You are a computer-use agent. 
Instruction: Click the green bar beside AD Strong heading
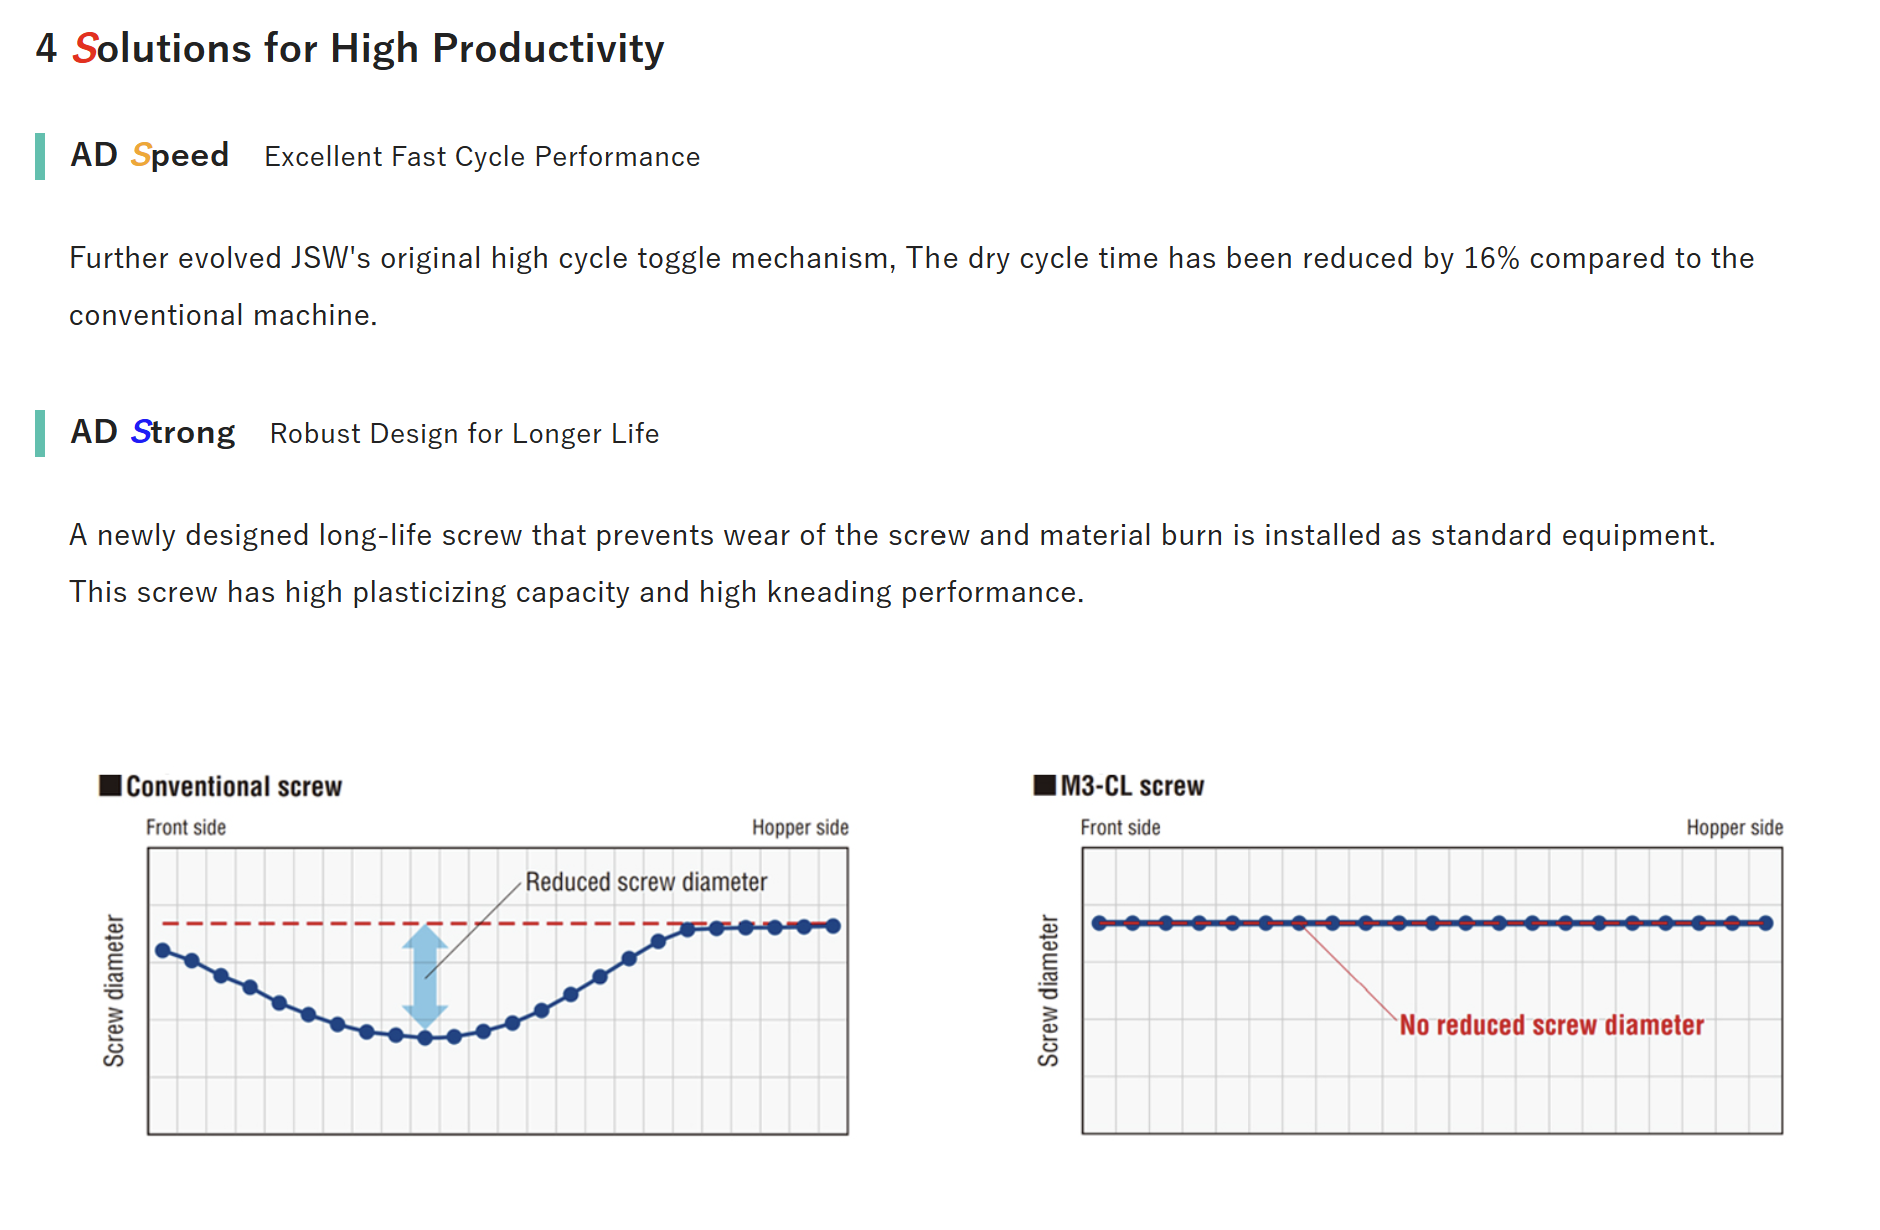click(40, 433)
